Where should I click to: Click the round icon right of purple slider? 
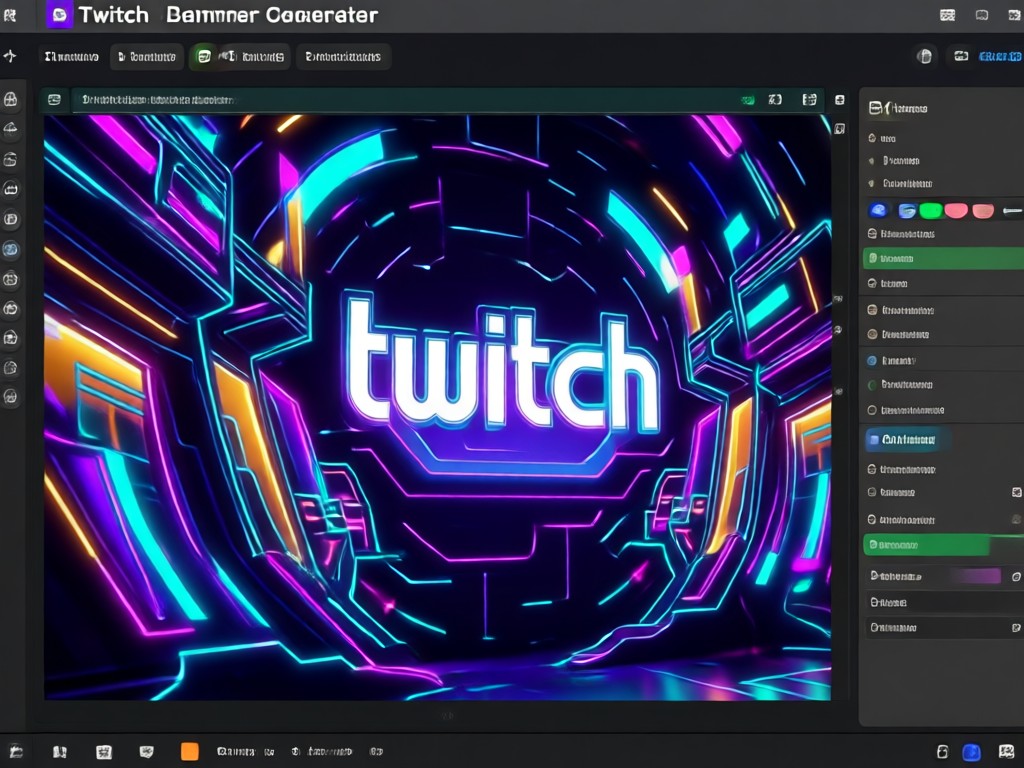[1016, 577]
